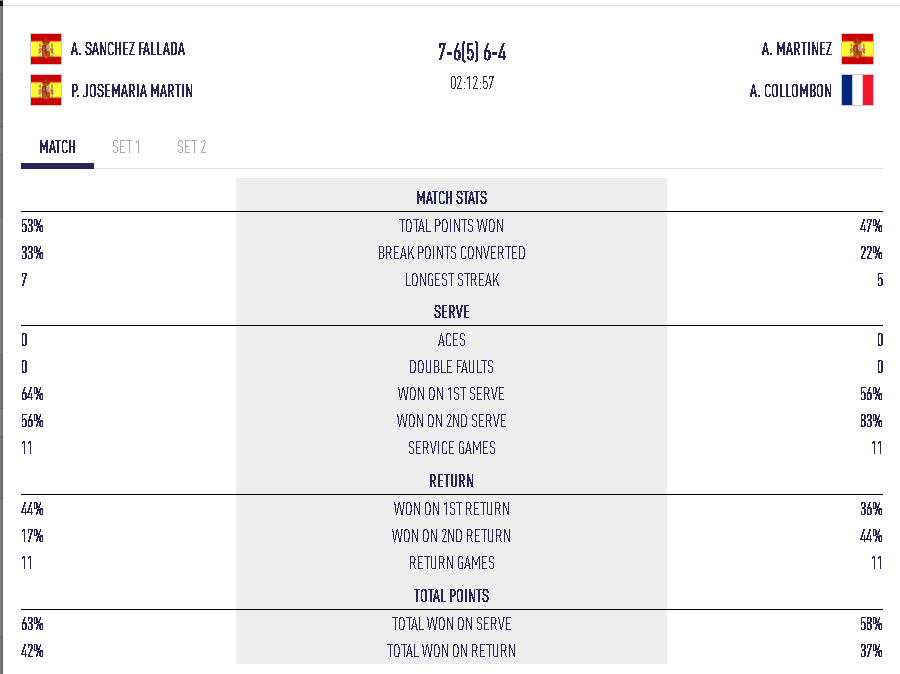Select player name A. Martinez
The width and height of the screenshot is (900, 674).
click(796, 49)
